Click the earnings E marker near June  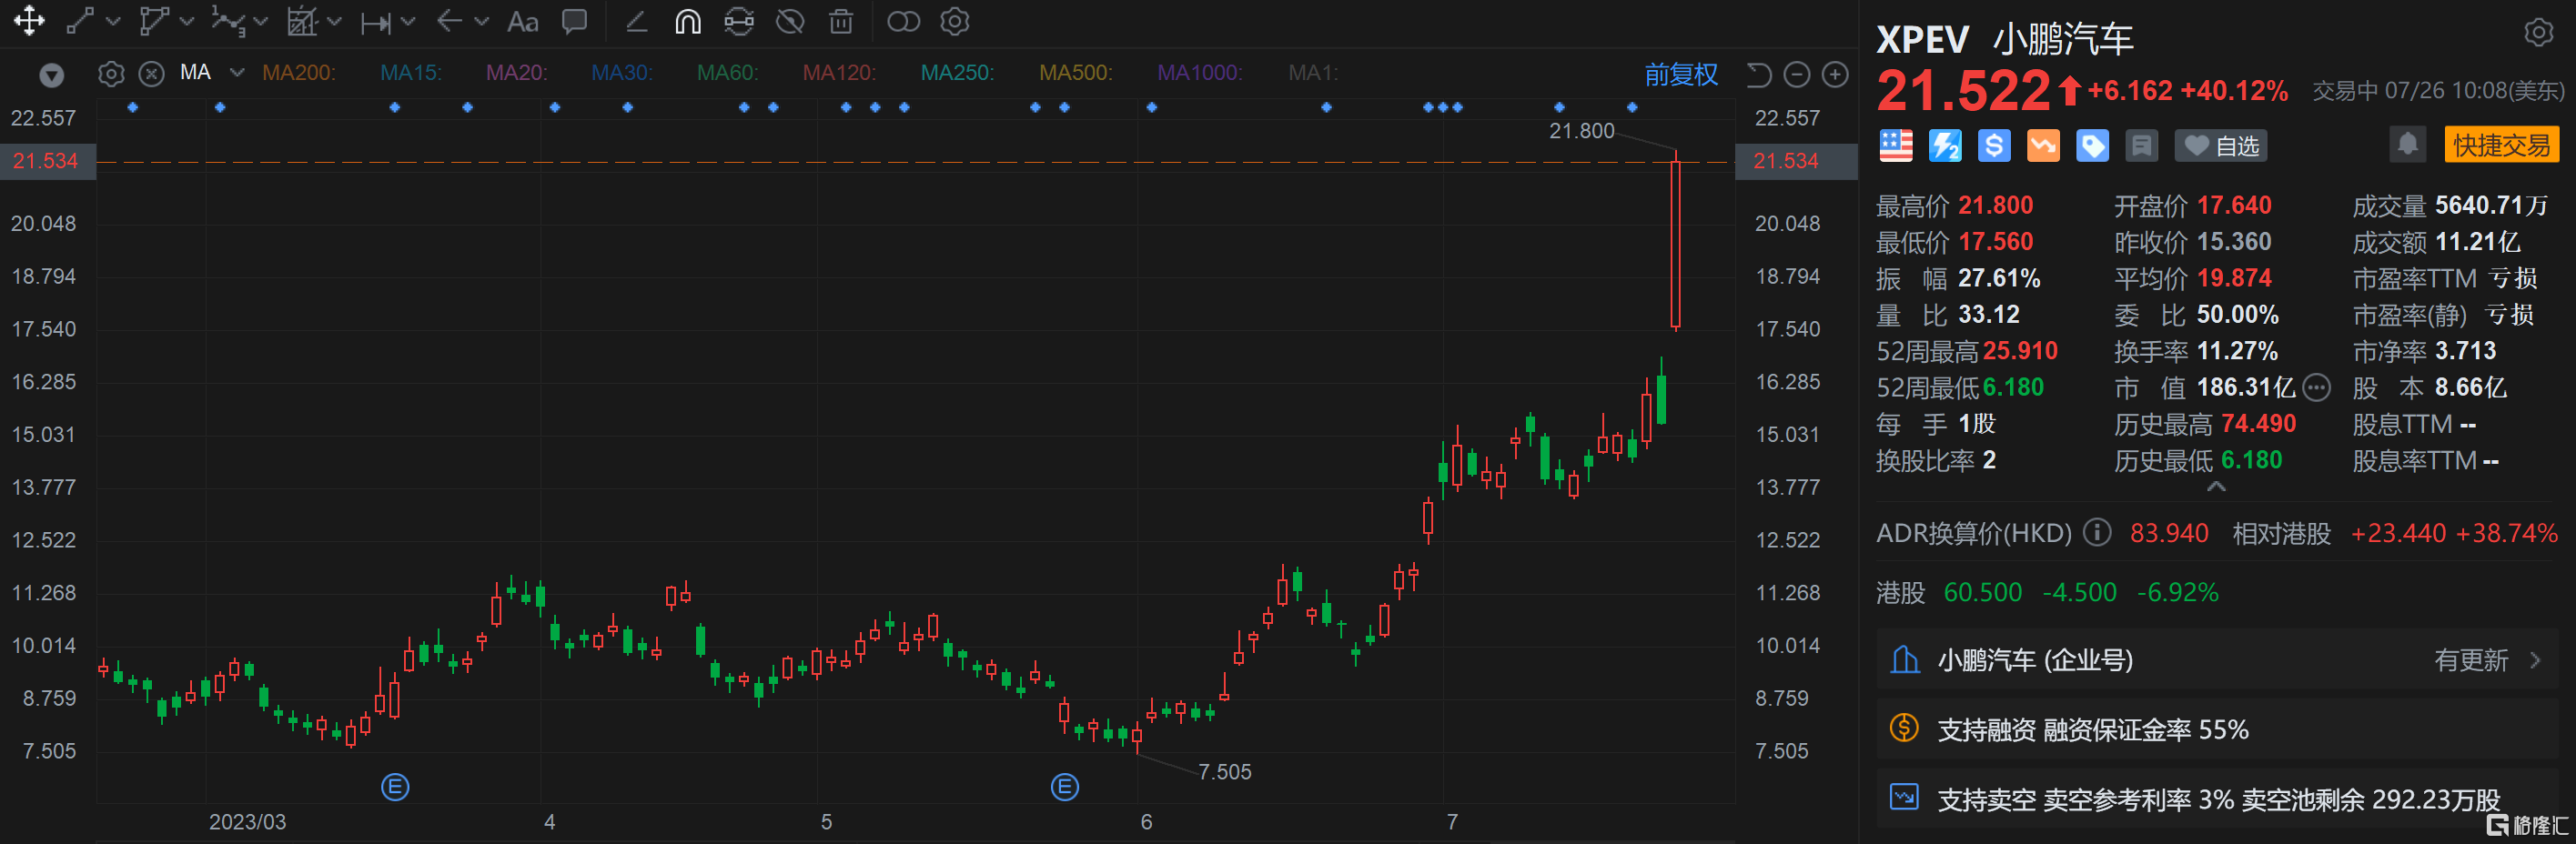(x=1065, y=787)
